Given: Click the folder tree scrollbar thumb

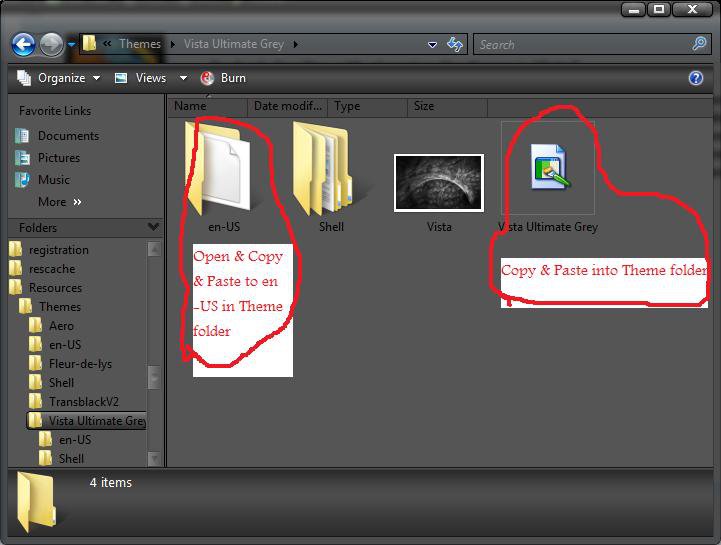Looking at the screenshot, I should click(x=154, y=378).
